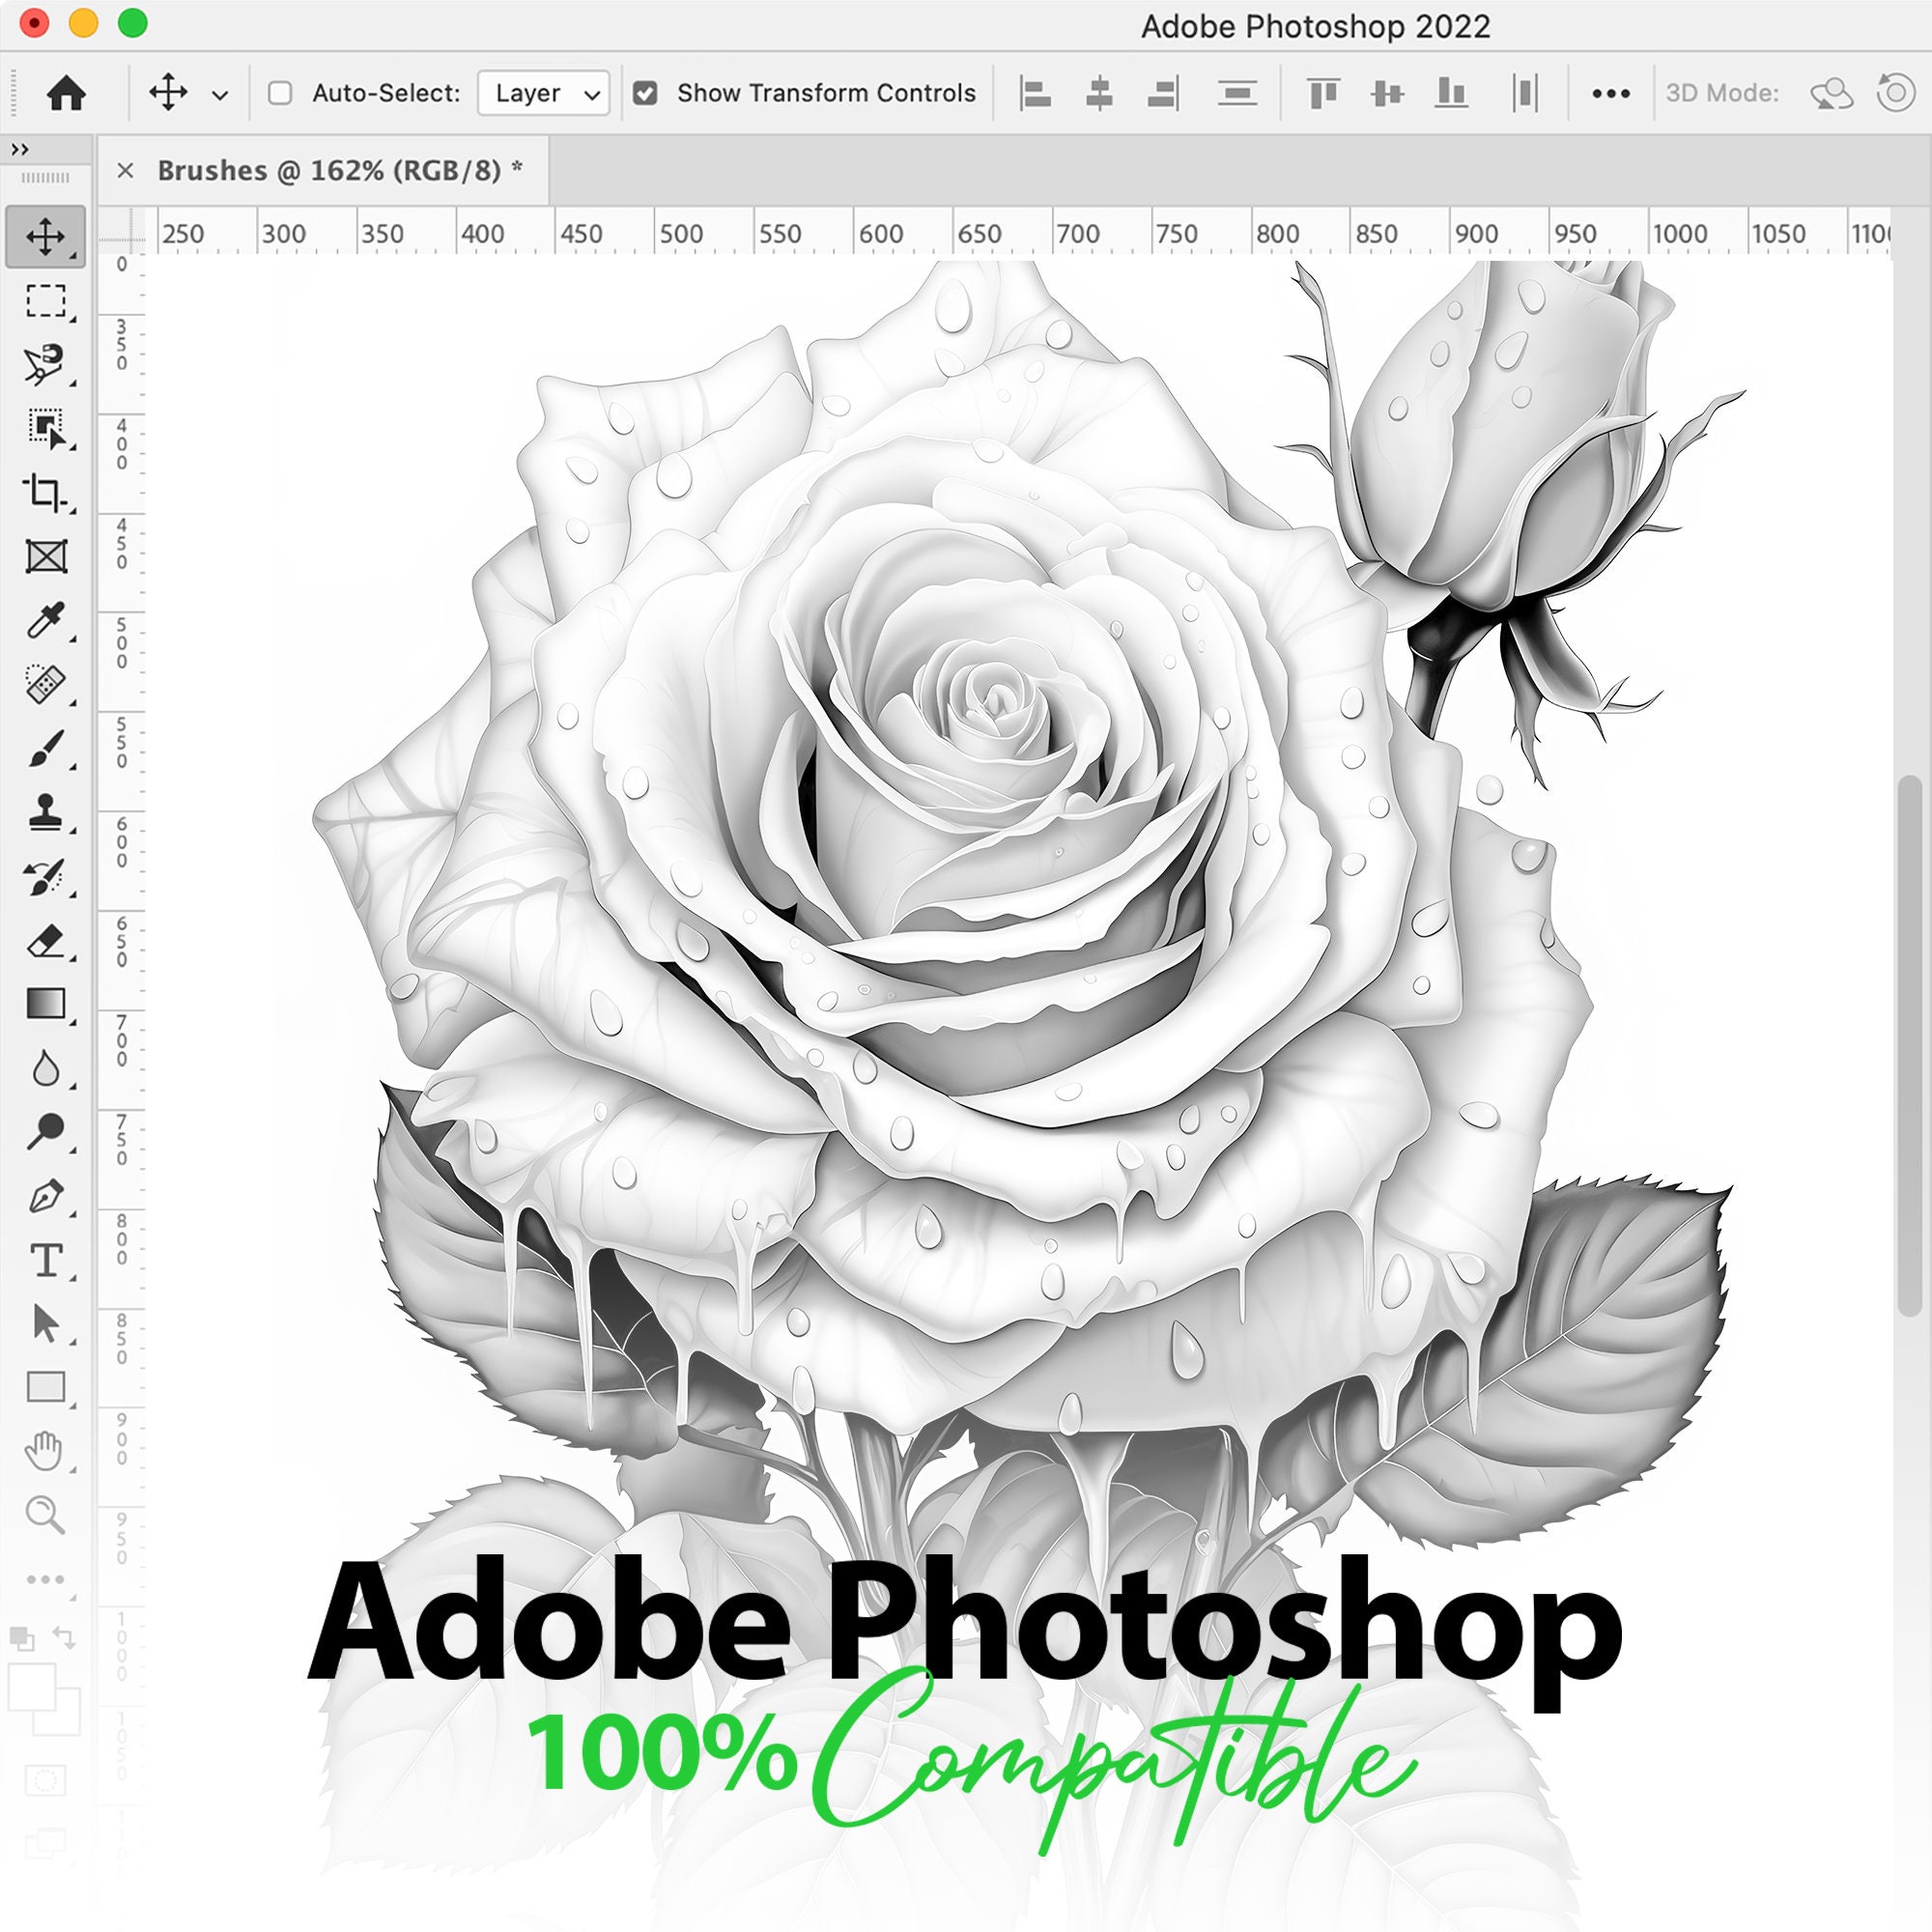Enable the Auto-Select checkbox

pyautogui.click(x=280, y=94)
